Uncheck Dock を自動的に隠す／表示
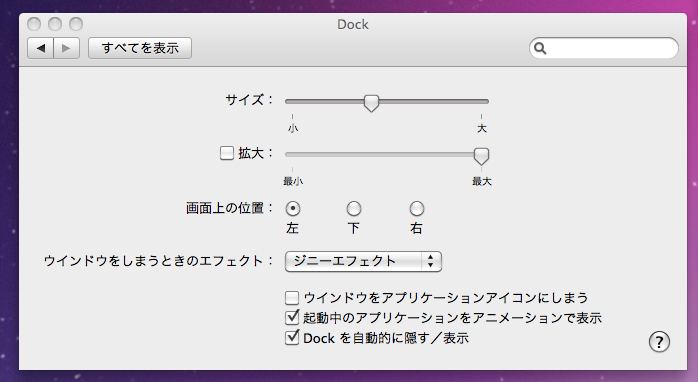 pos(292,337)
